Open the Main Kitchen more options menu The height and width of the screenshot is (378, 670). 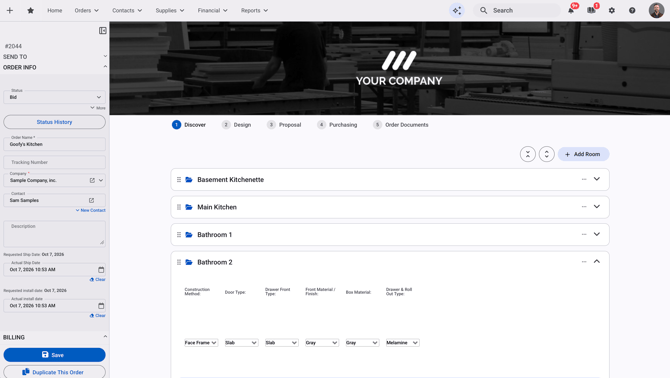point(584,207)
